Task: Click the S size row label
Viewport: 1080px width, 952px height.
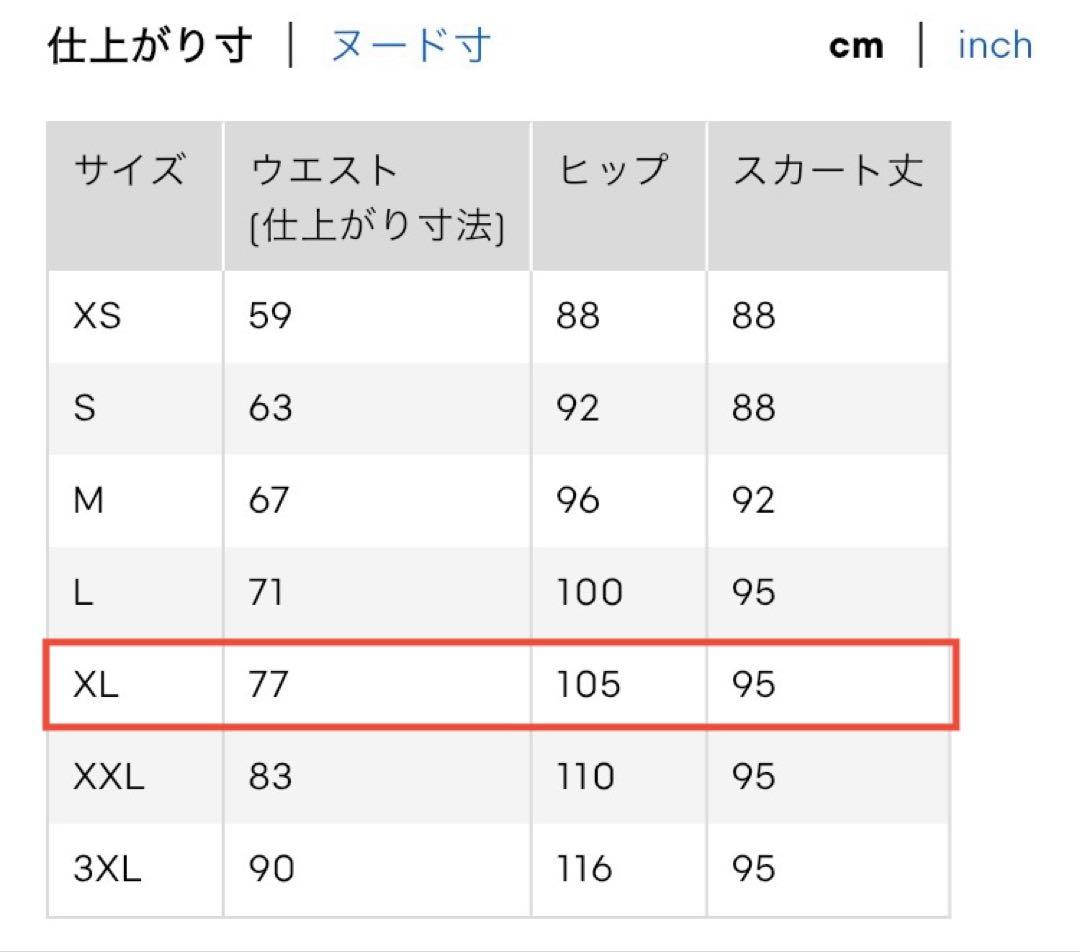Action: [x=85, y=408]
